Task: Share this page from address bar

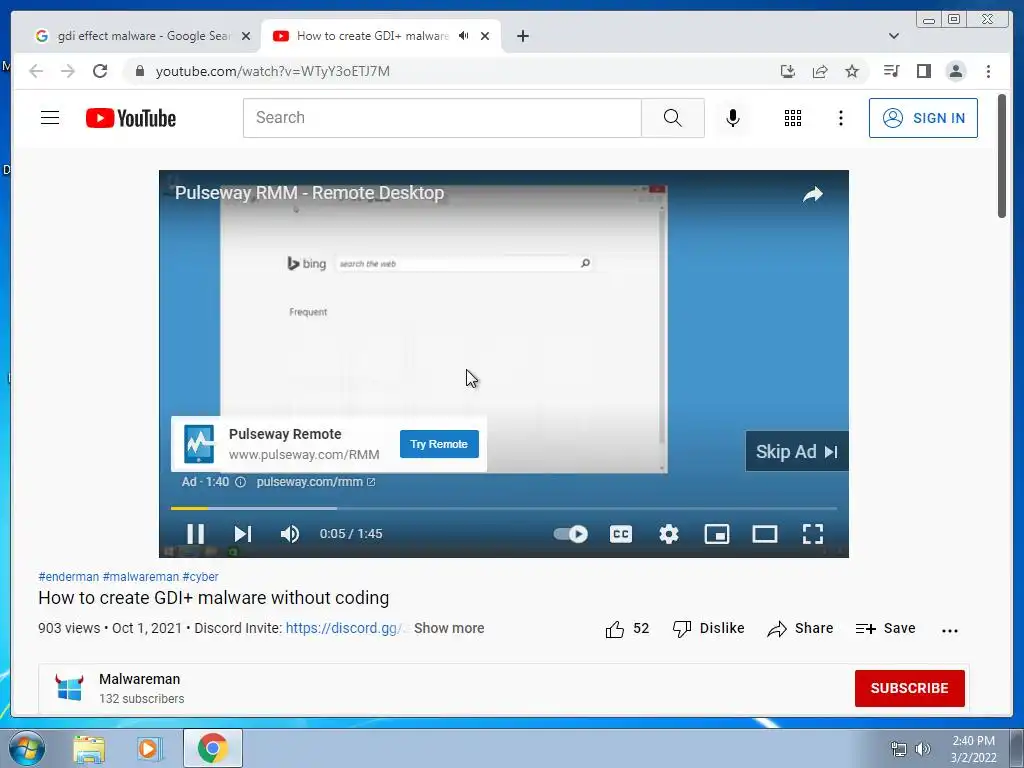Action: (x=820, y=71)
